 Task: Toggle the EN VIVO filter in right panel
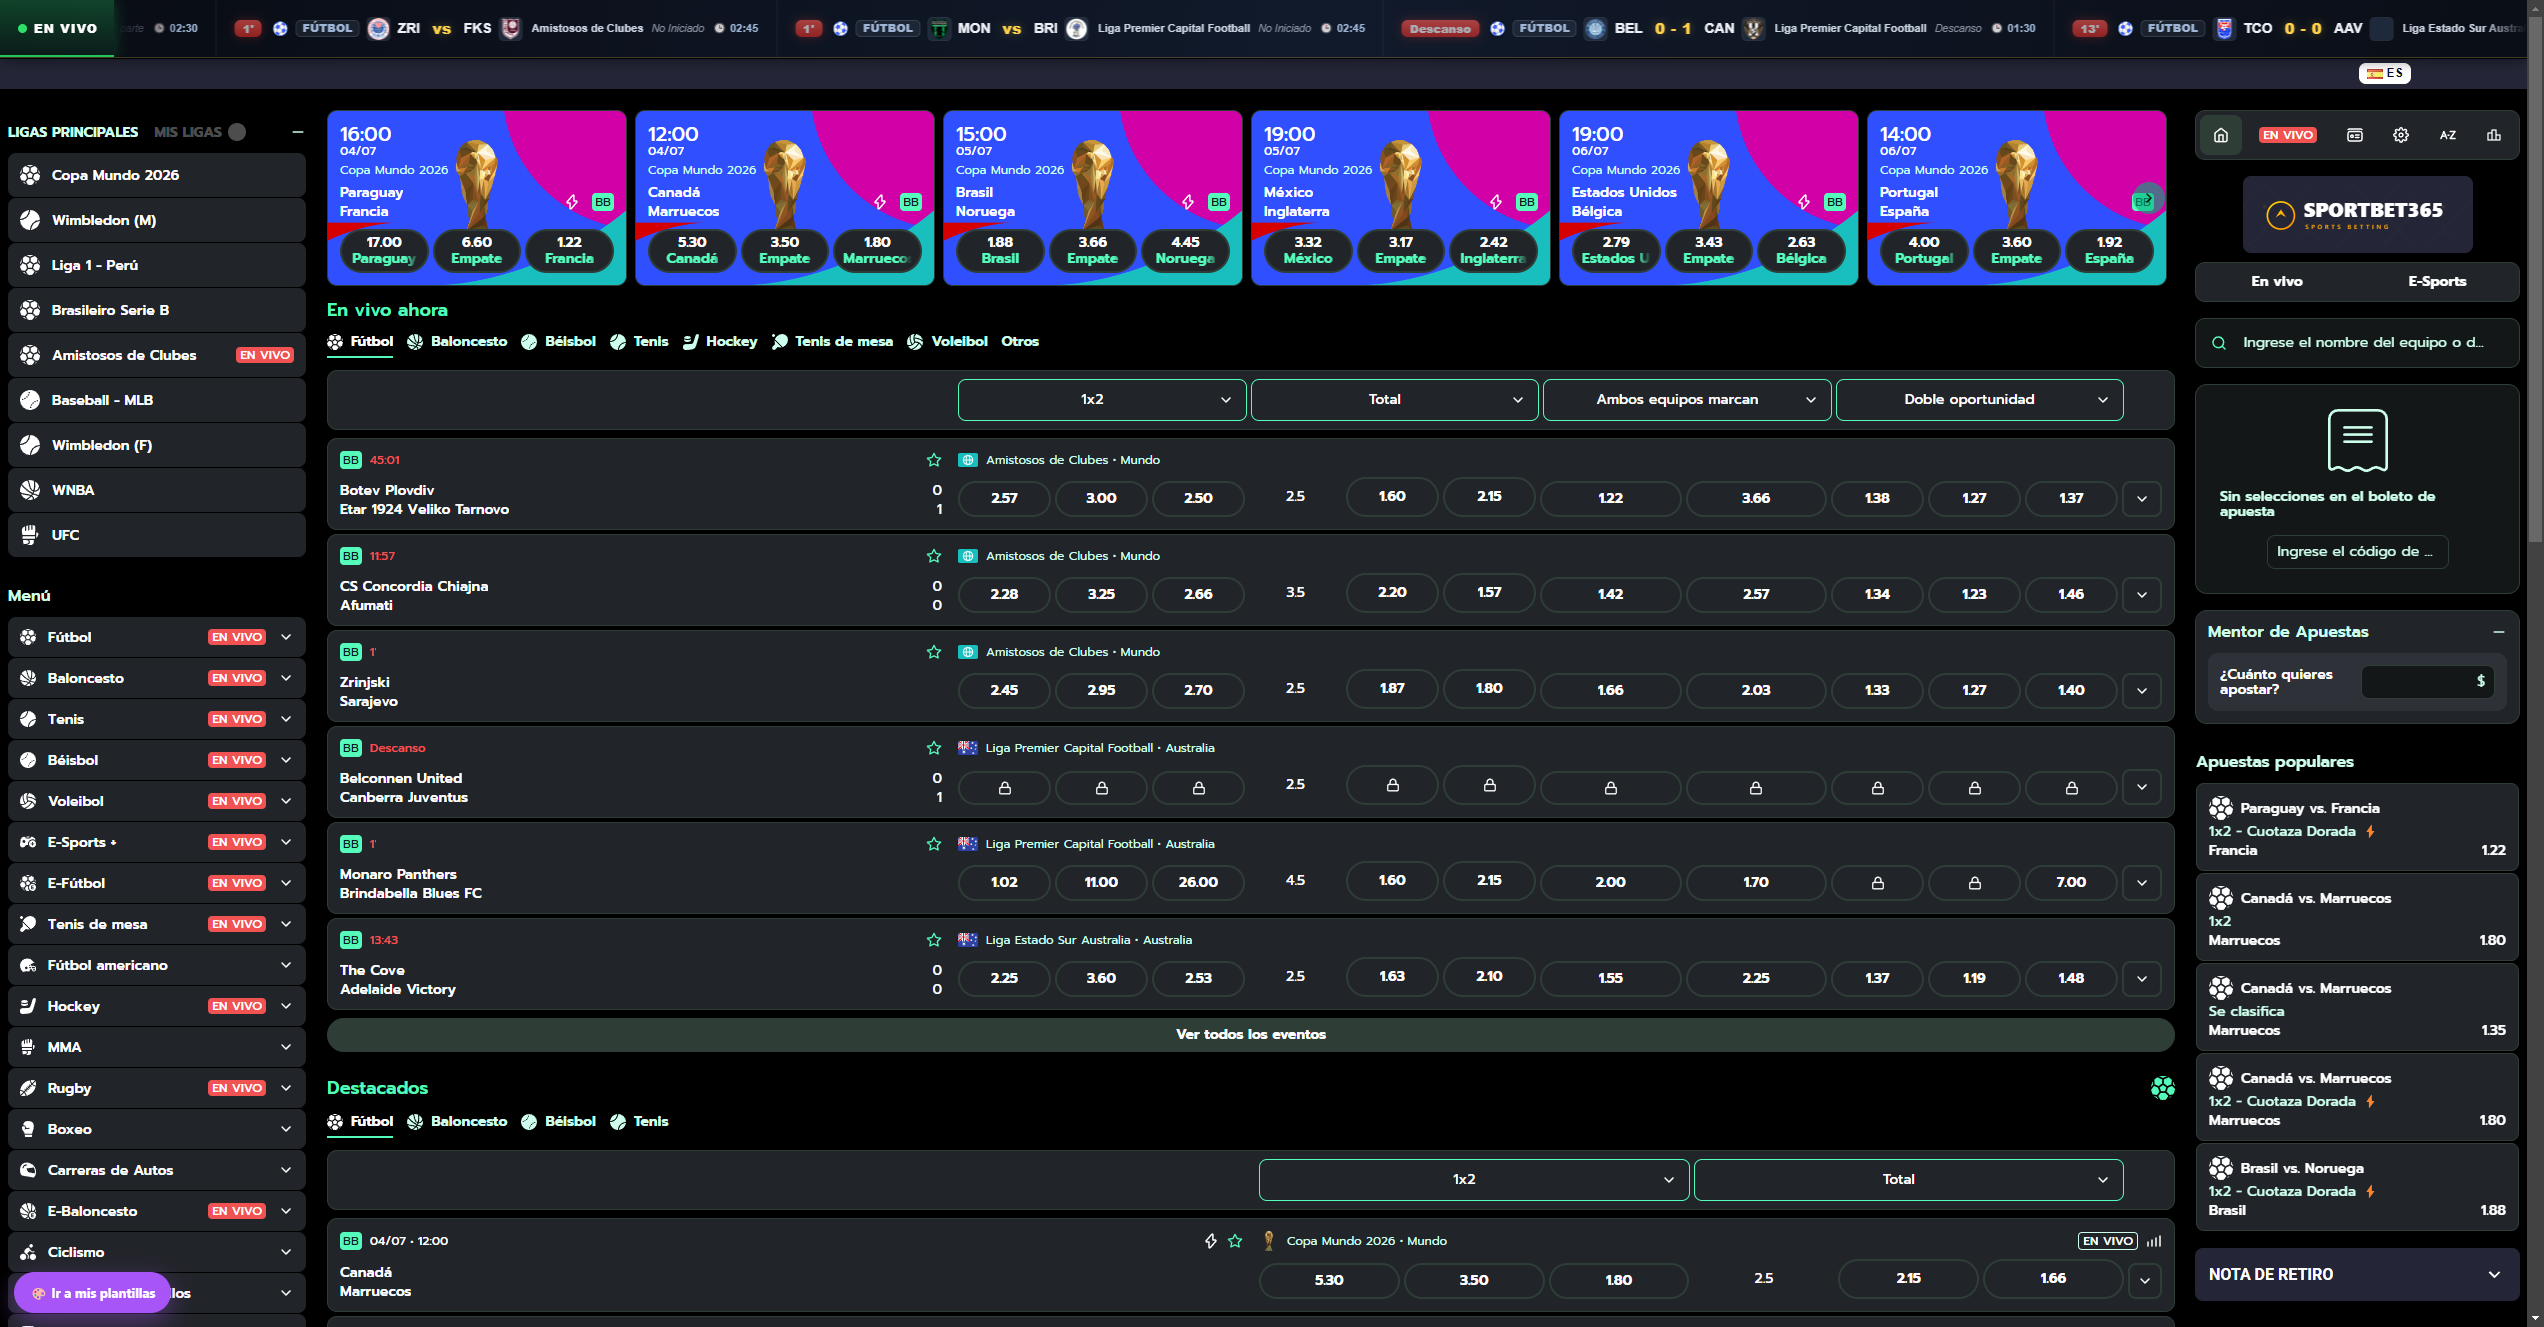click(x=2288, y=135)
